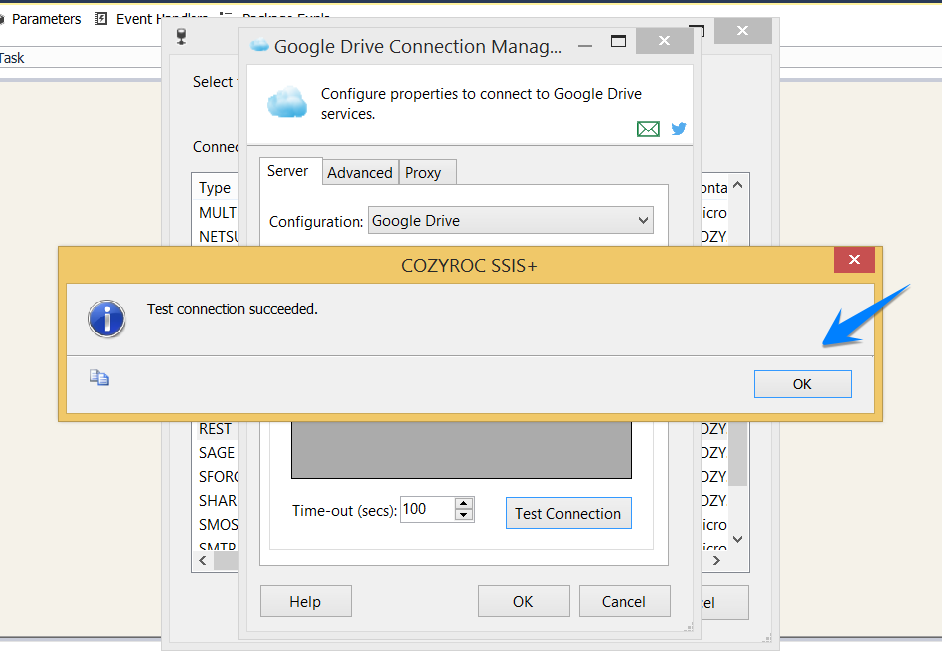The height and width of the screenshot is (655, 942).
Task: Open the Configuration dropdown showing Google Drive
Action: click(x=511, y=221)
